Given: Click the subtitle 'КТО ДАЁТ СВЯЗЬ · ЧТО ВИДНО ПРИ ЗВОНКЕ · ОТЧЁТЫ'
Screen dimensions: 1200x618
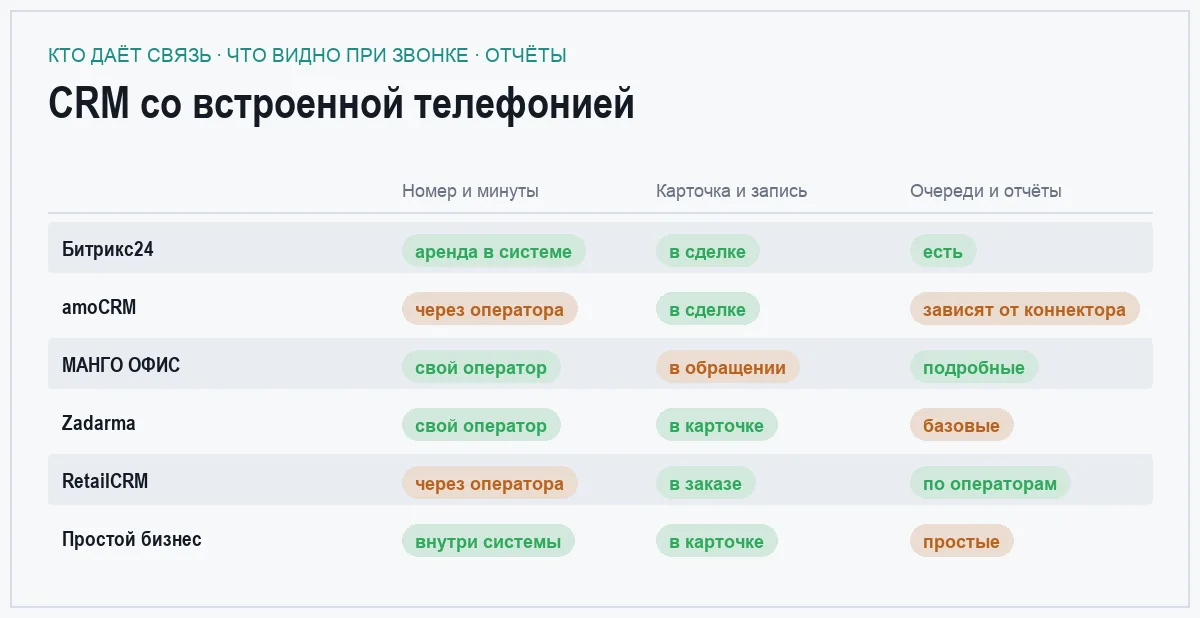Looking at the screenshot, I should (307, 55).
